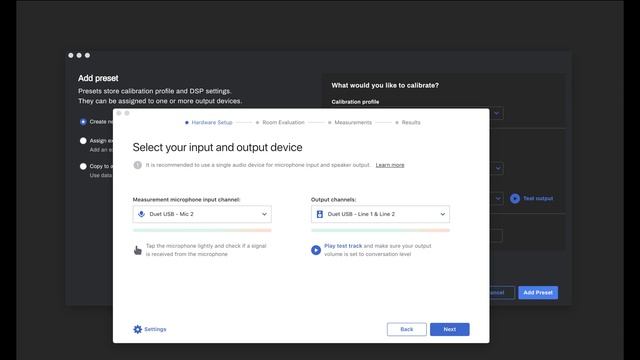Click the 'Measurement microphone input channel:' label
This screenshot has height=360, width=640.
tap(186, 200)
